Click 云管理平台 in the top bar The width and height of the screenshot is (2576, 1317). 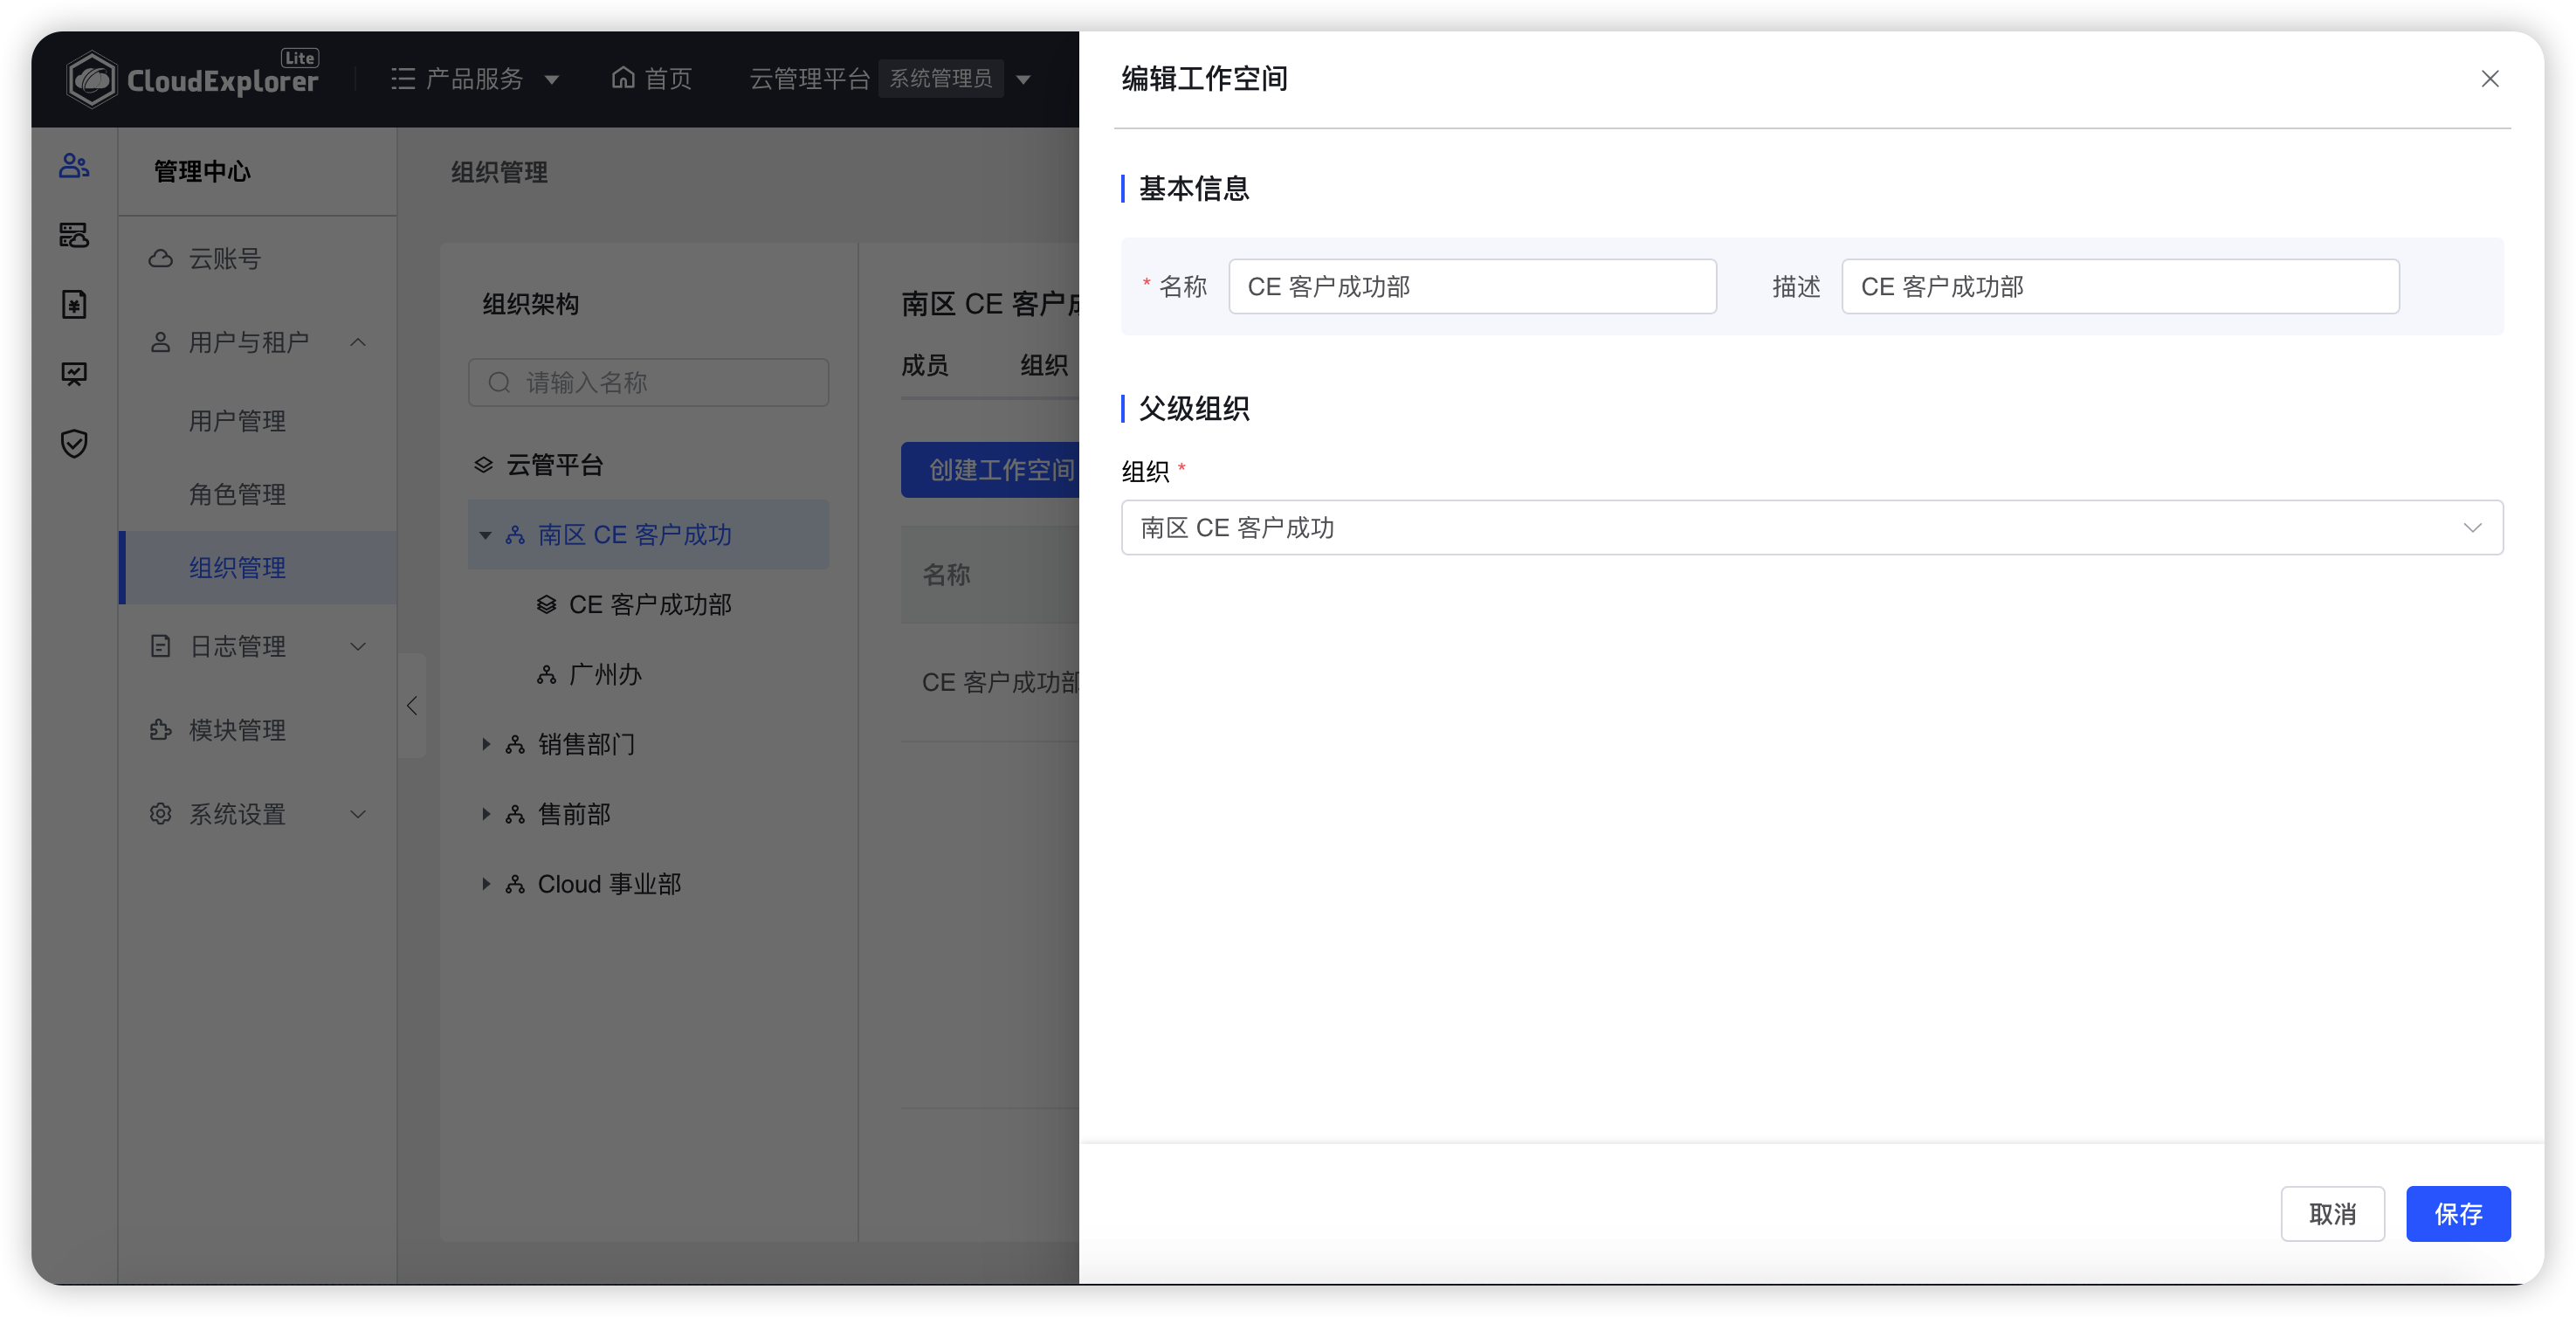[809, 78]
